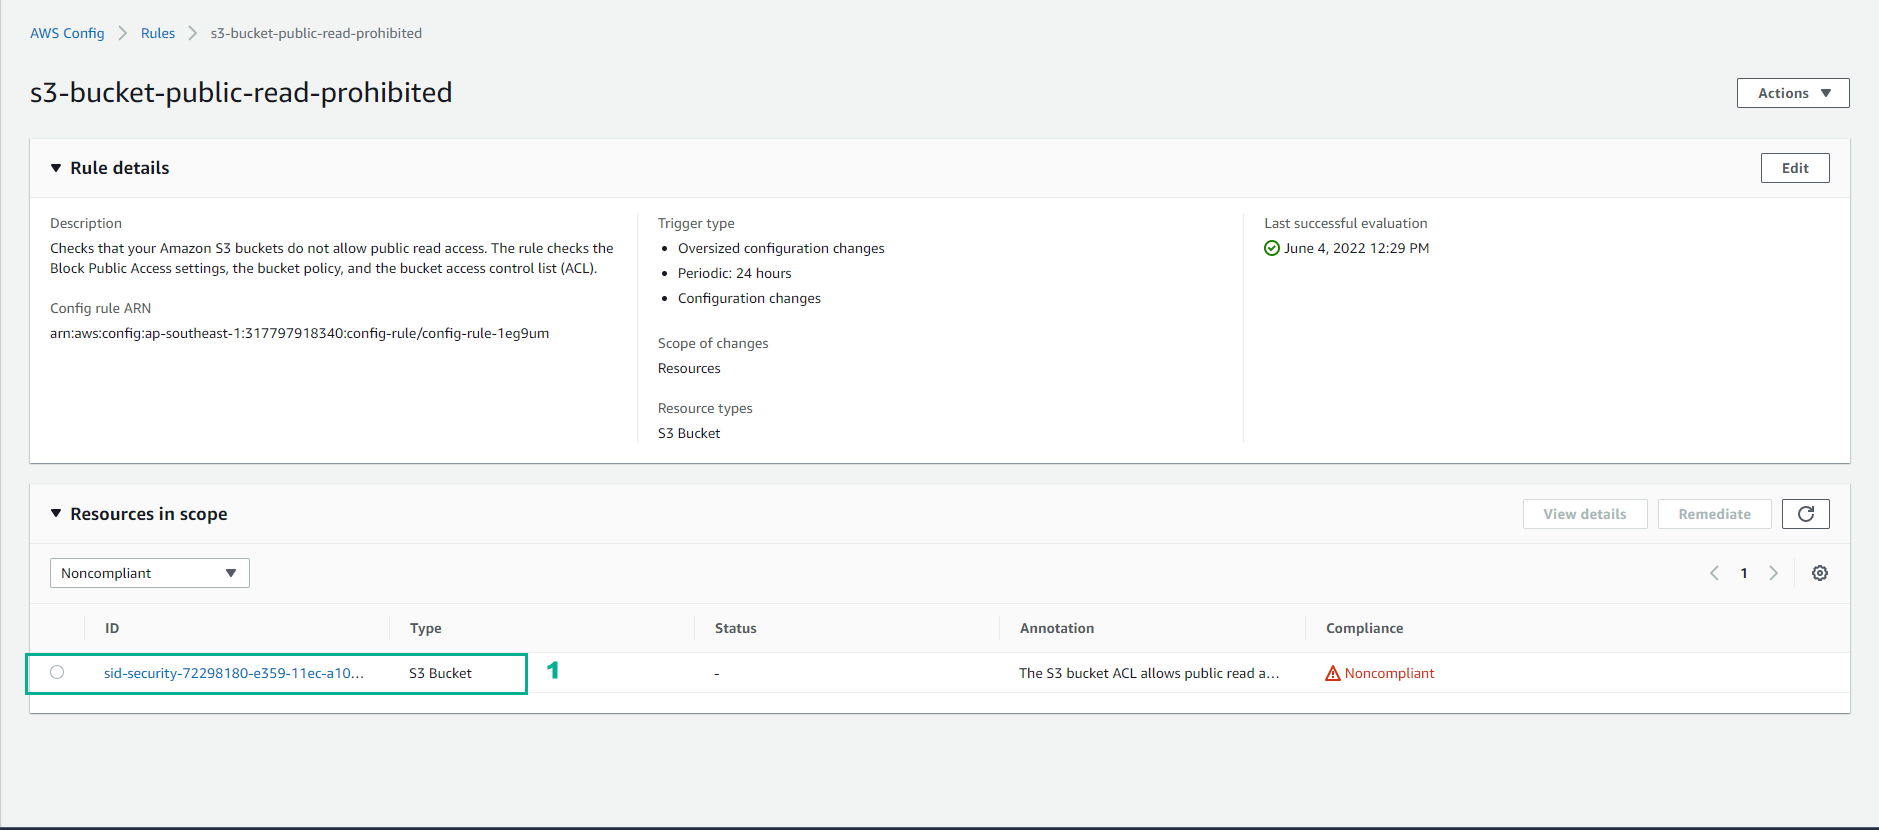Click the View details button

[1584, 514]
